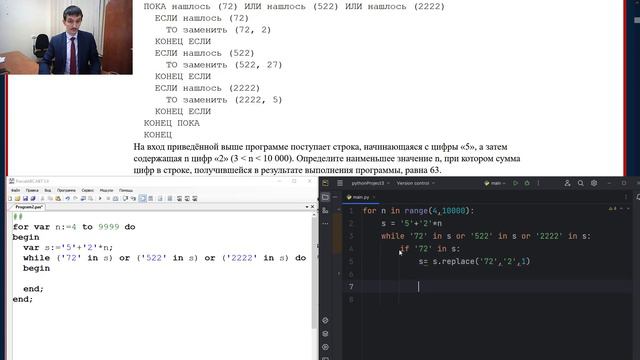Save file with floppy icon in PascalABC
The image size is (640, 360).
coord(25,198)
